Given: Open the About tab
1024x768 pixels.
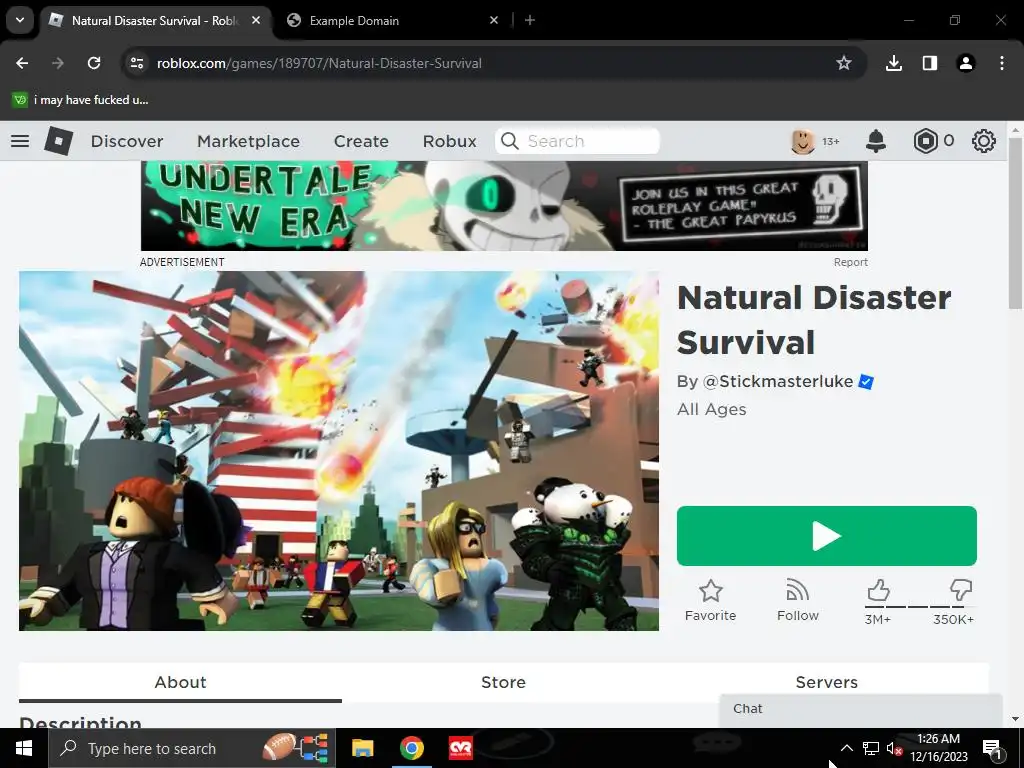Looking at the screenshot, I should (180, 682).
